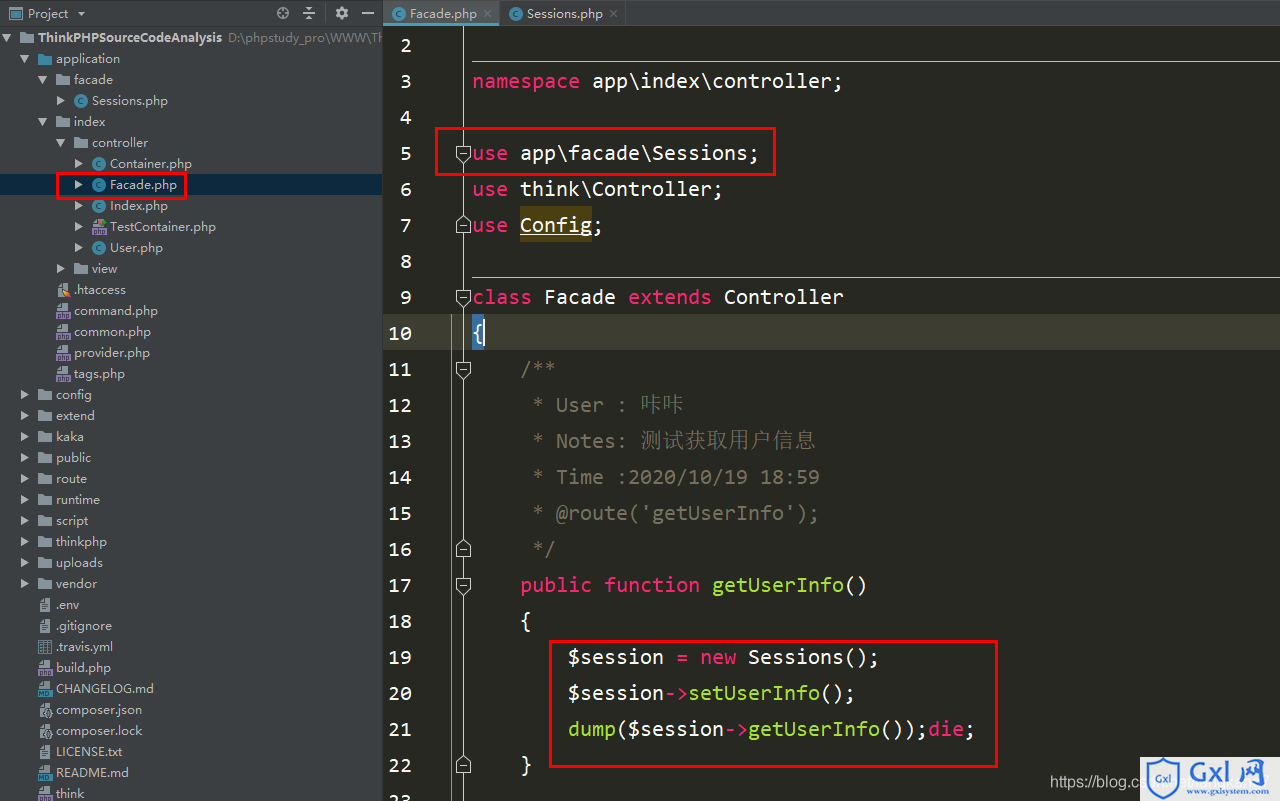Viewport: 1280px width, 801px height.
Task: Click the kaka folder icon
Action: click(x=45, y=437)
